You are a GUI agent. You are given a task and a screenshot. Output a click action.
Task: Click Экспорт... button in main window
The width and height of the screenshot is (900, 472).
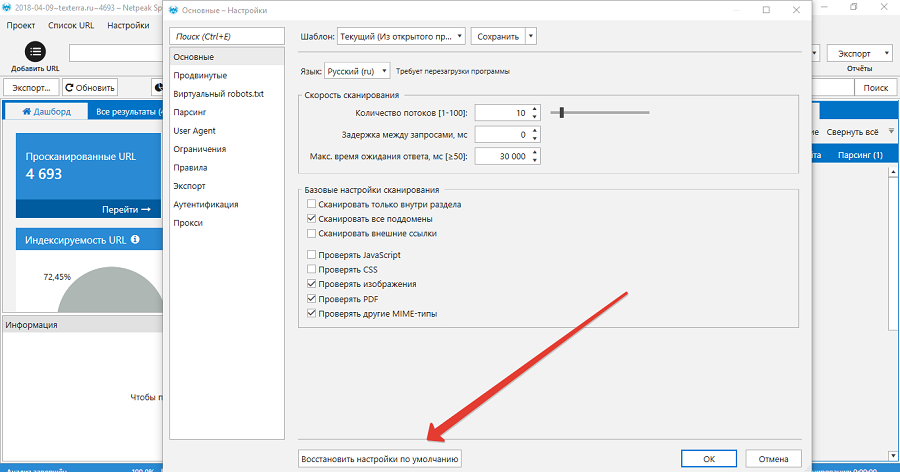[x=32, y=88]
